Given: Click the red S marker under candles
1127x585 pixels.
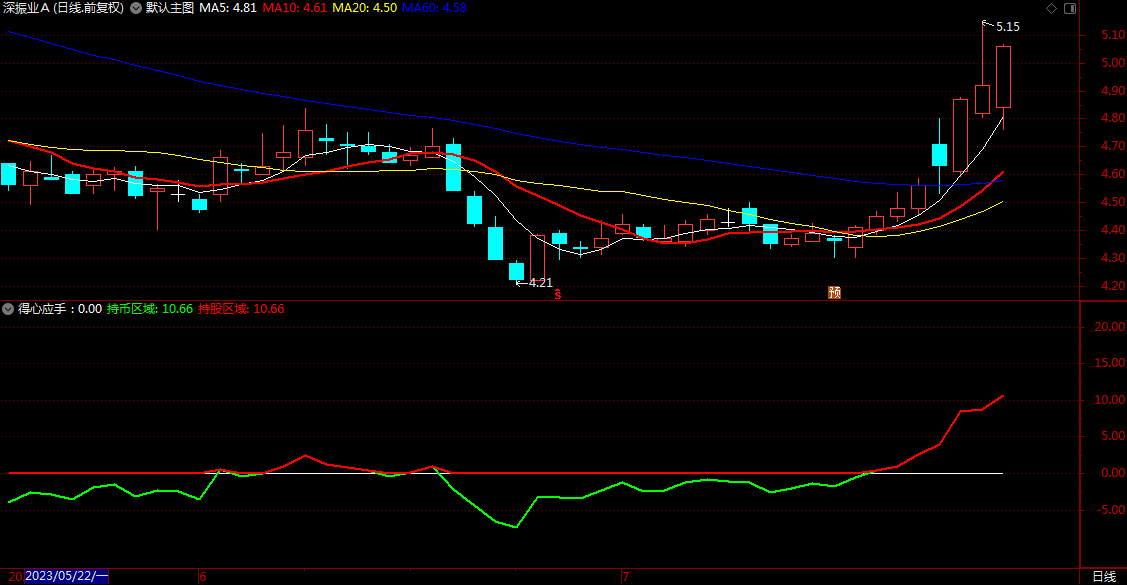Looking at the screenshot, I should [x=558, y=294].
